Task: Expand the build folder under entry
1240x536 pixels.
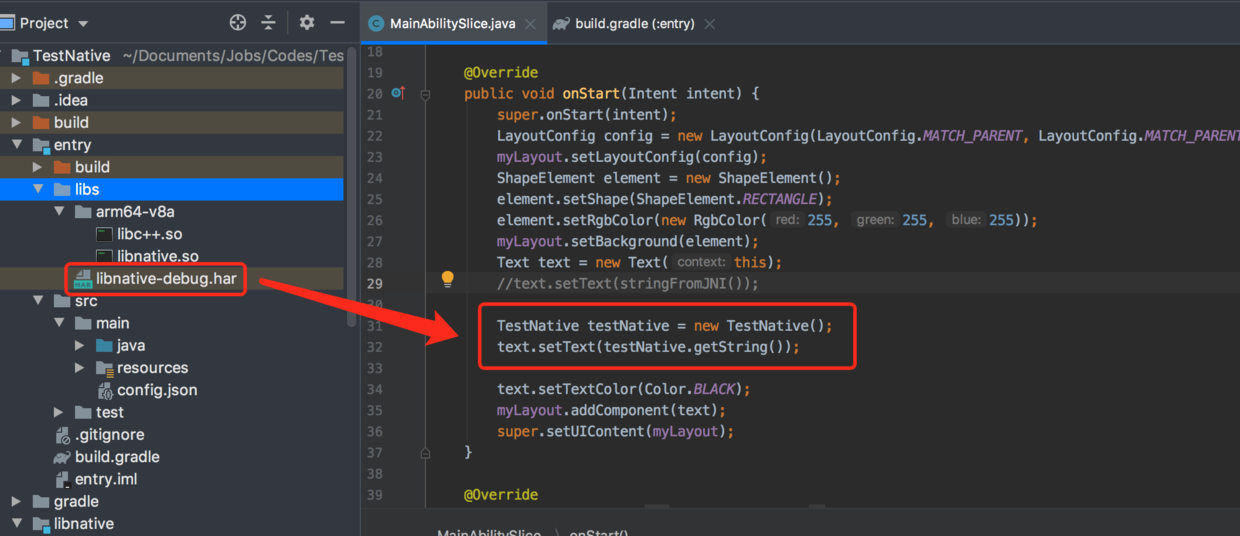Action: click(x=38, y=167)
